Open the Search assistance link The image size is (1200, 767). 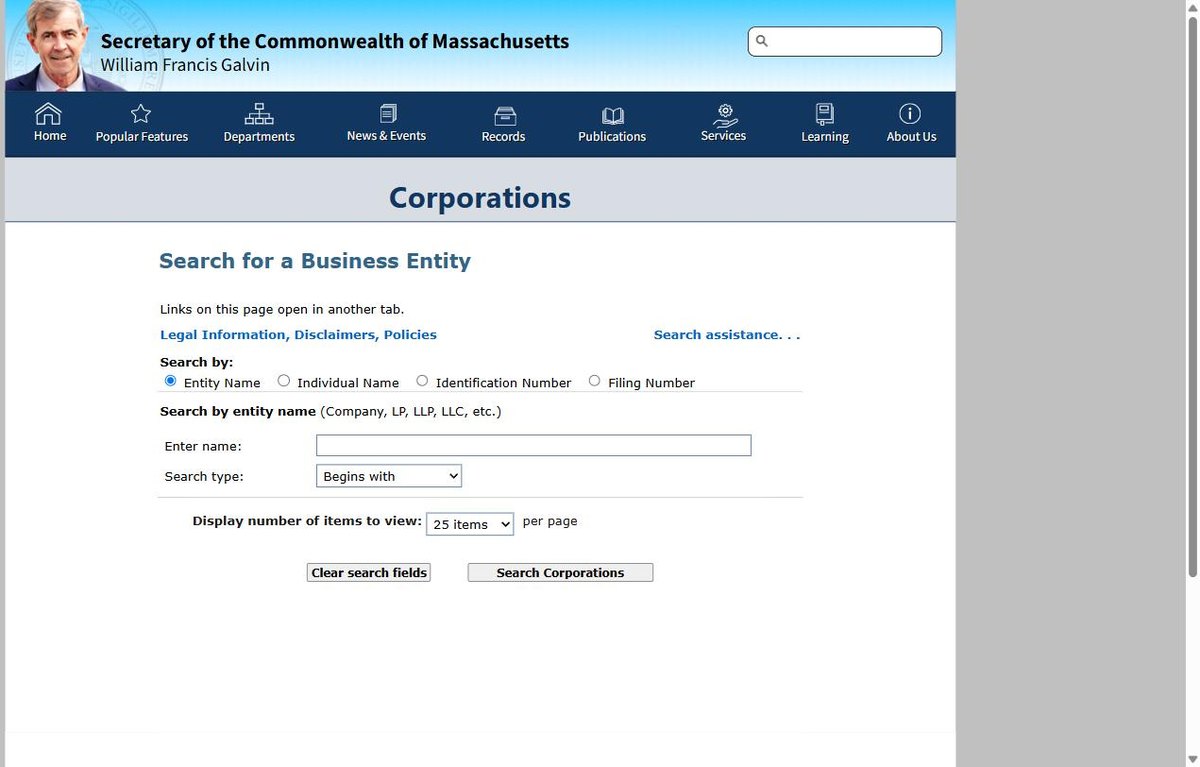click(727, 334)
